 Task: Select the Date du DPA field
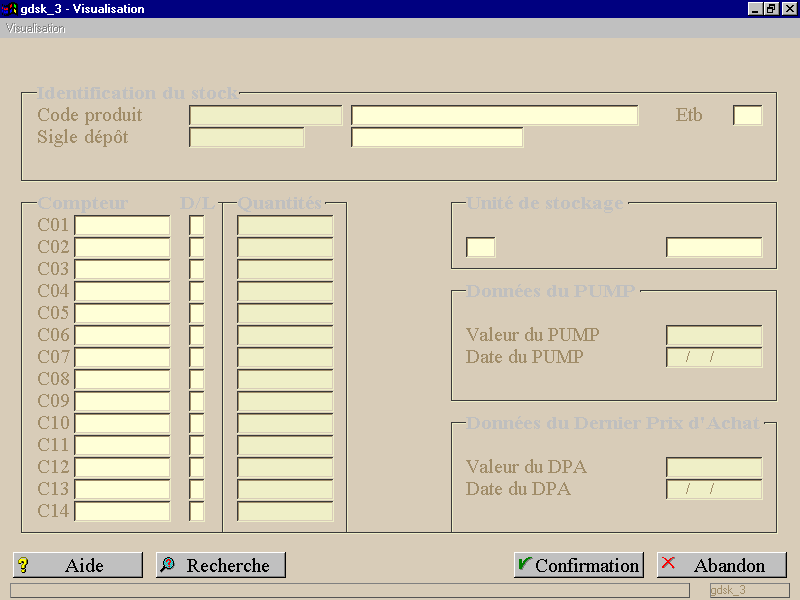[x=714, y=489]
